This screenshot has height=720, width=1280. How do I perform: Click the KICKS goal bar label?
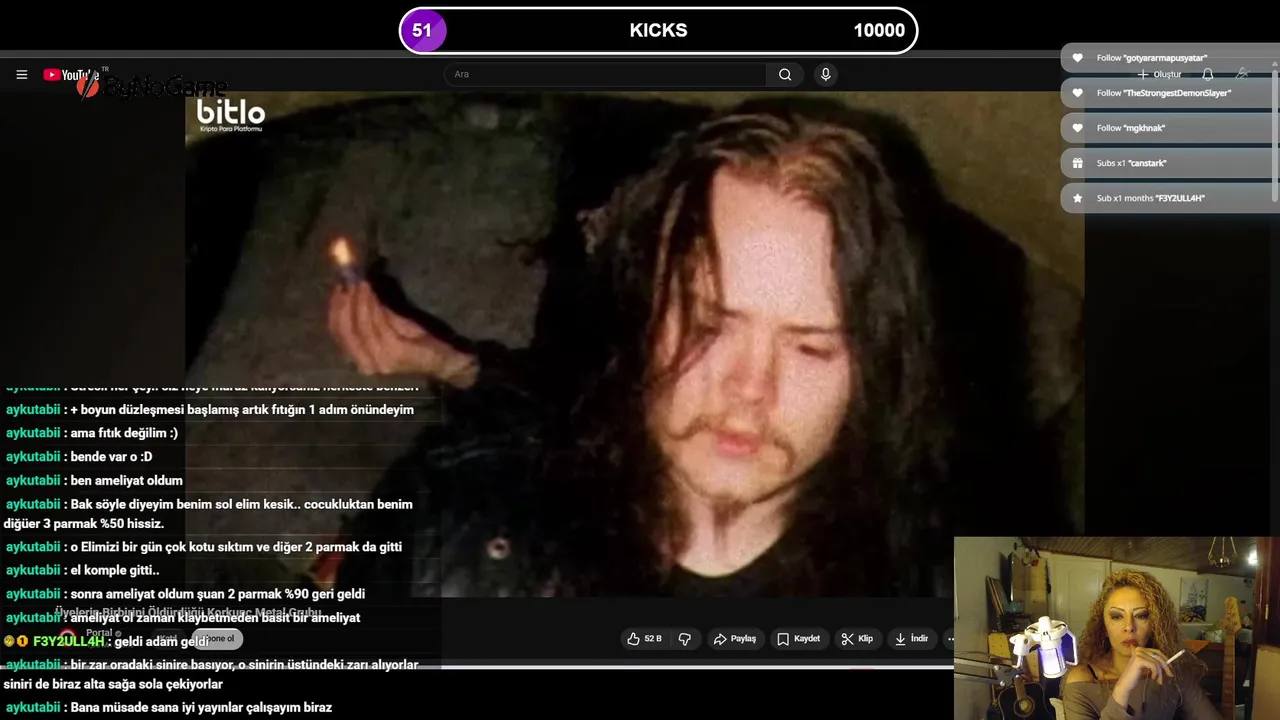pos(658,30)
